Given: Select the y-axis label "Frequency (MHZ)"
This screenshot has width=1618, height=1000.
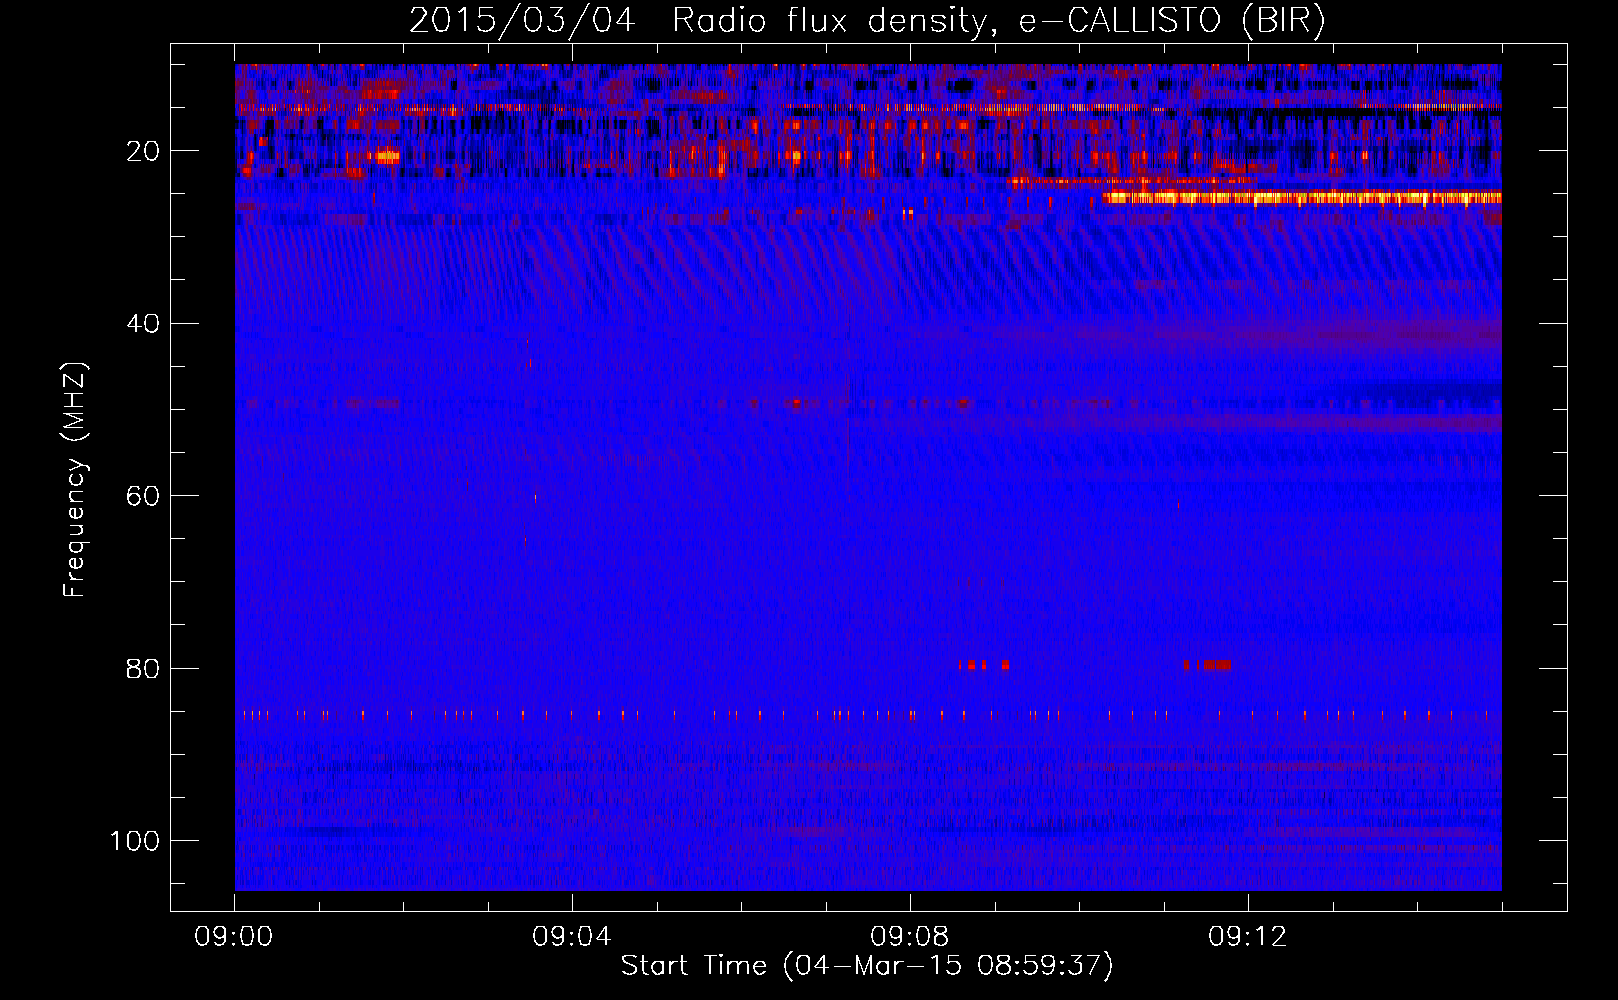Looking at the screenshot, I should [x=75, y=480].
